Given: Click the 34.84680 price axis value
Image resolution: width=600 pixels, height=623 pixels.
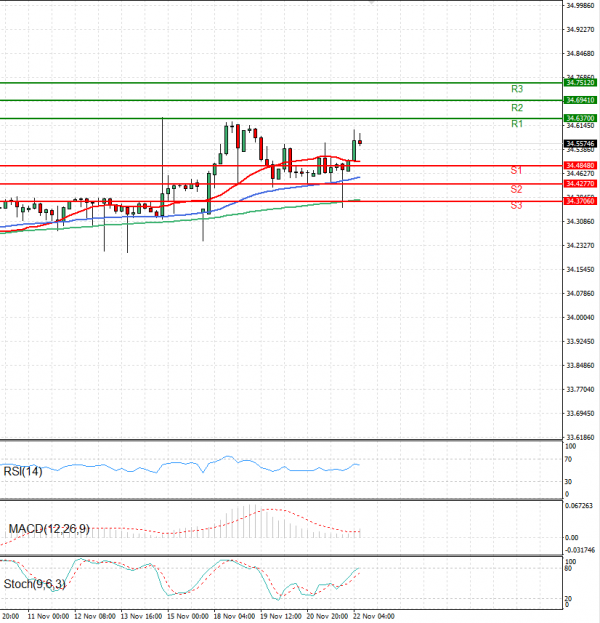Looking at the screenshot, I should (580, 54).
